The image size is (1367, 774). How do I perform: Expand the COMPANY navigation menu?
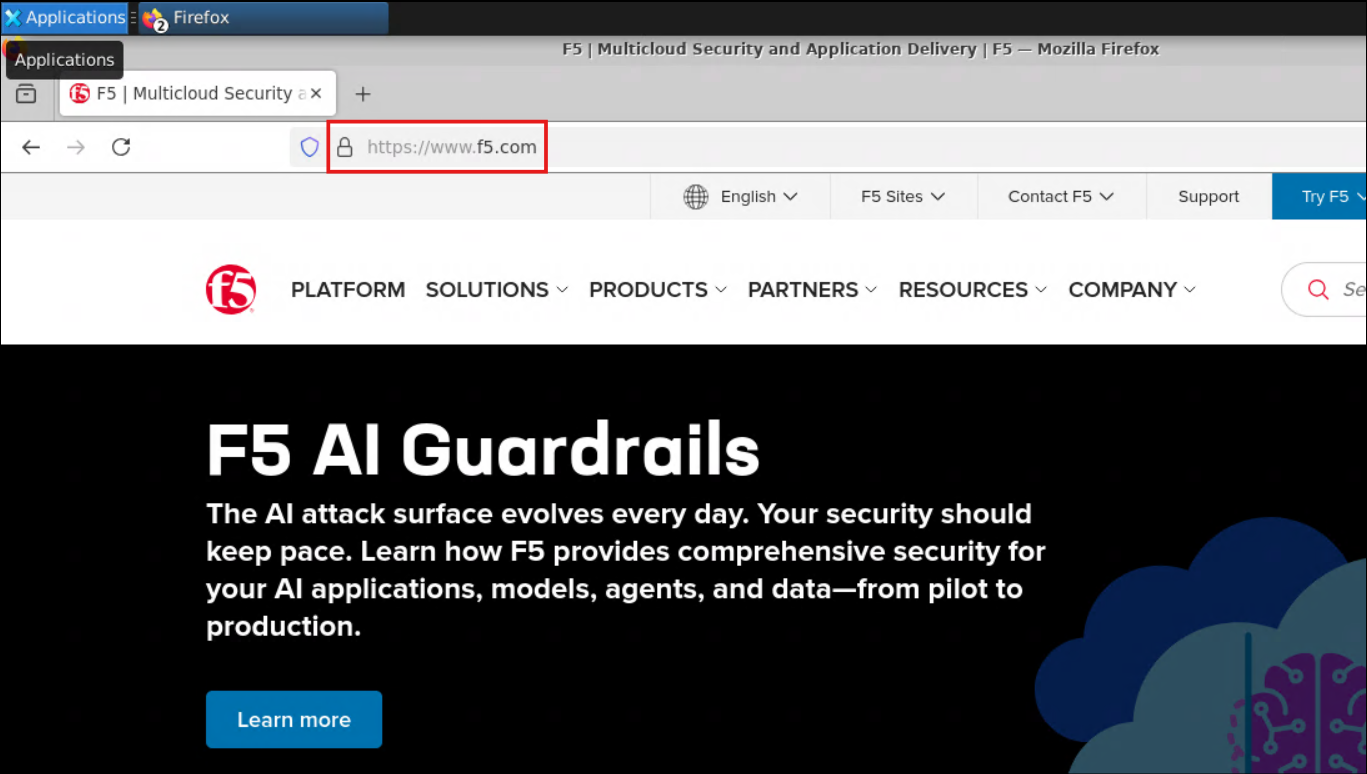click(x=1132, y=290)
